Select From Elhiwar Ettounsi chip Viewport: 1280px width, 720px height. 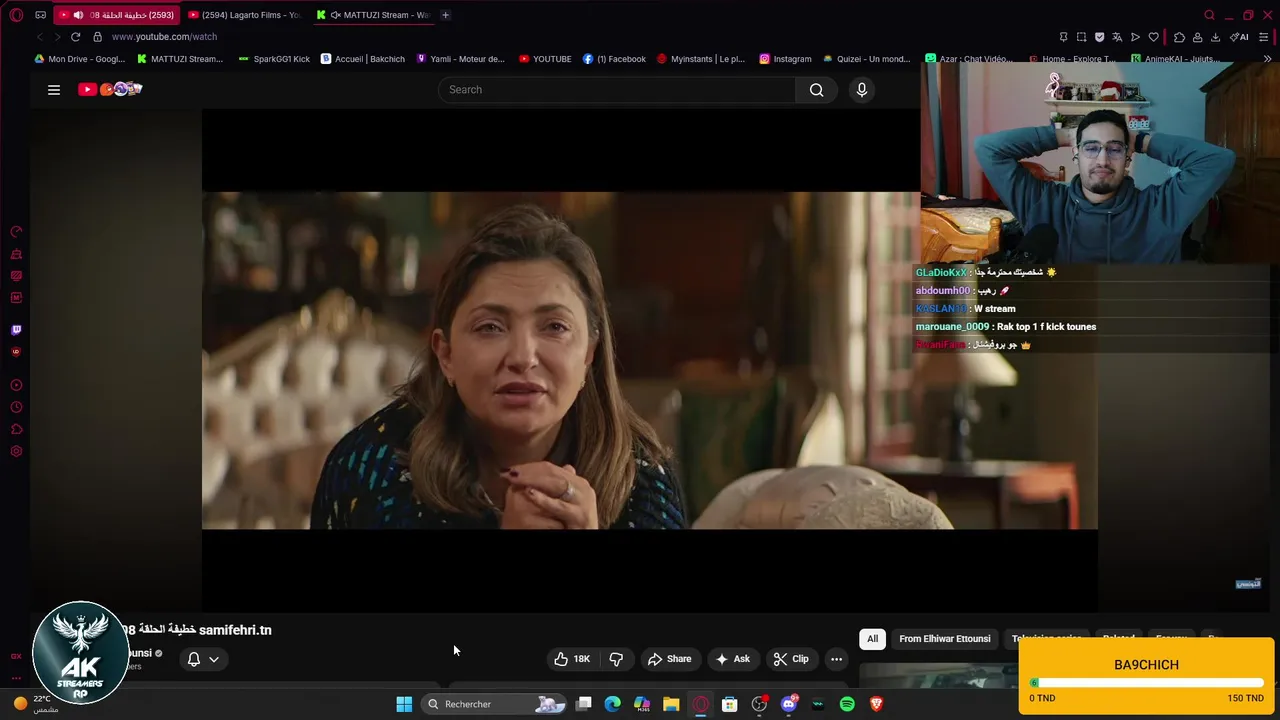click(944, 639)
